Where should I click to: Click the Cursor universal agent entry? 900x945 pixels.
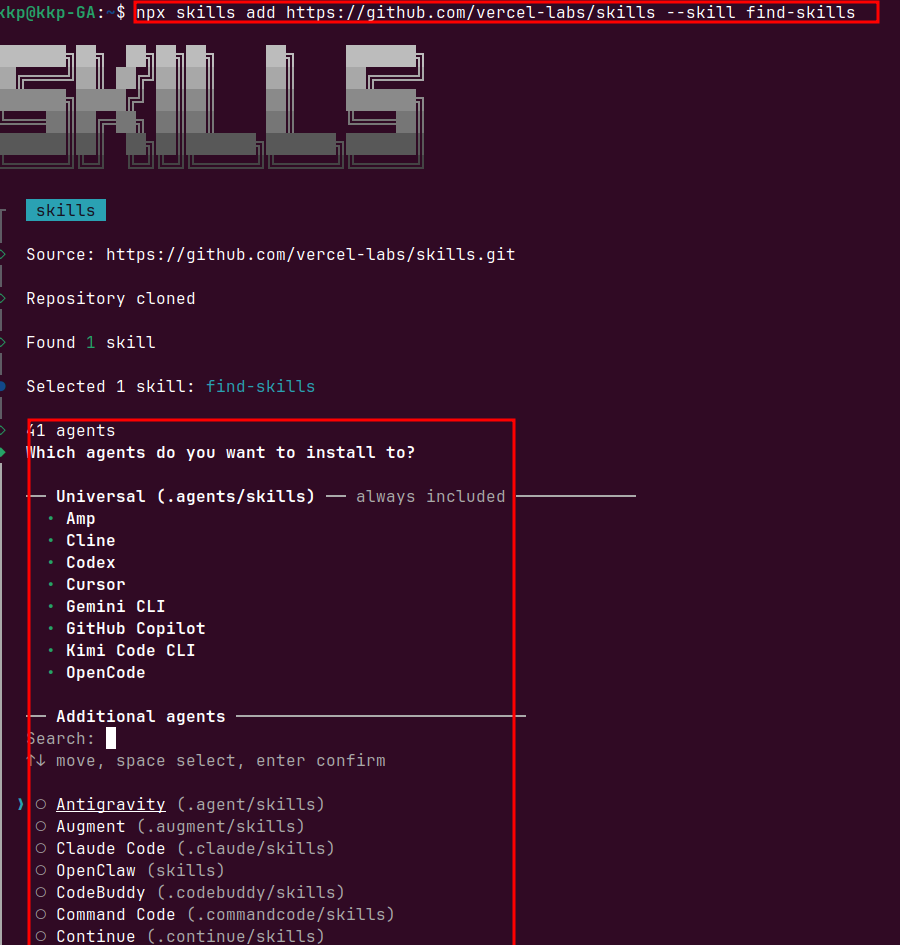click(x=96, y=584)
